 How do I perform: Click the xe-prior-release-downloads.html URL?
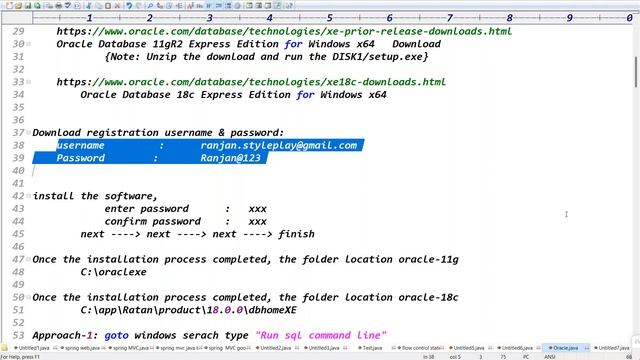tap(284, 31)
